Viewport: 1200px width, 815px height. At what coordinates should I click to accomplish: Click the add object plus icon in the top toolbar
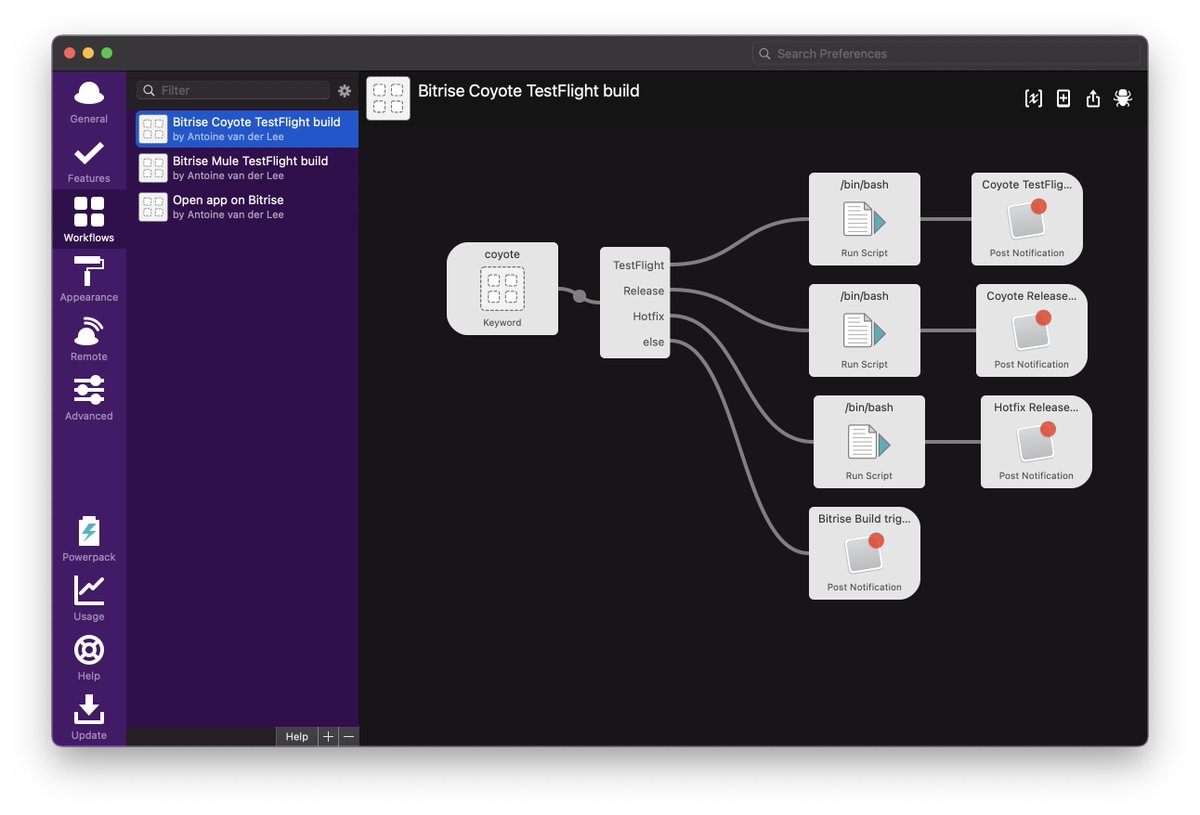tap(1063, 98)
